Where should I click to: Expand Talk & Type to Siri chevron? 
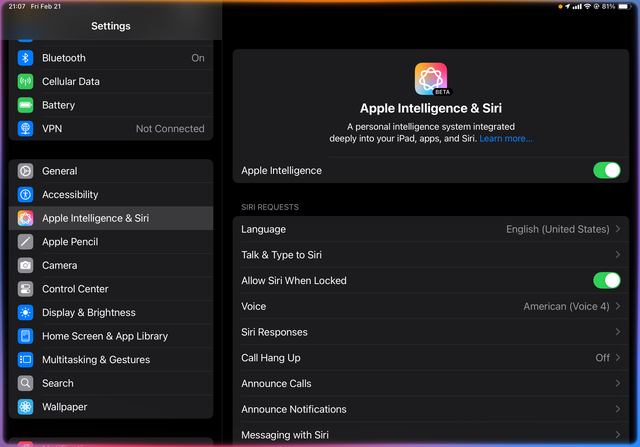click(x=618, y=255)
